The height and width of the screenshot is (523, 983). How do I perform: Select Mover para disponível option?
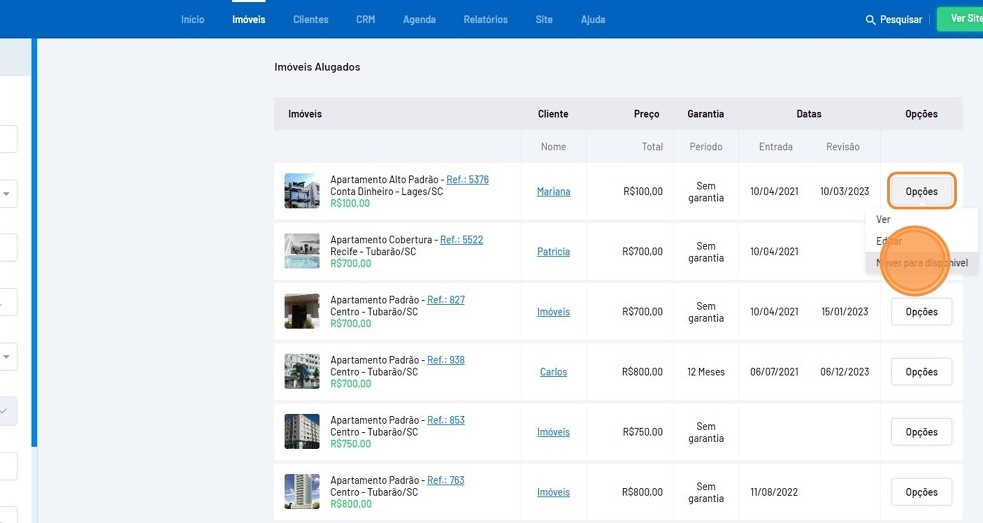pyautogui.click(x=921, y=263)
